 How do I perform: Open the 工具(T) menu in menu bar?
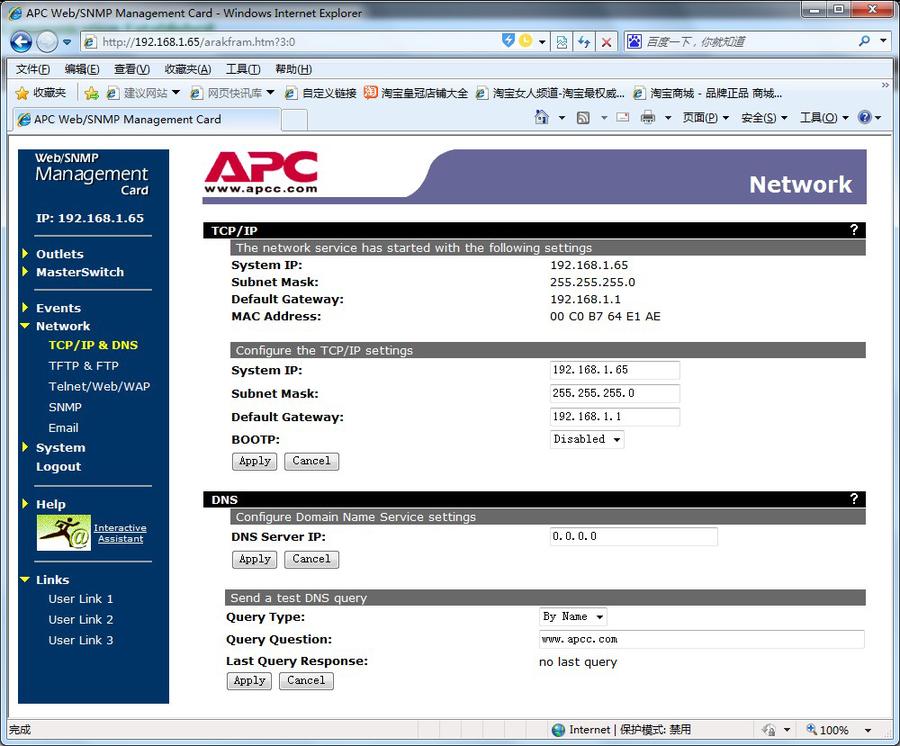242,69
